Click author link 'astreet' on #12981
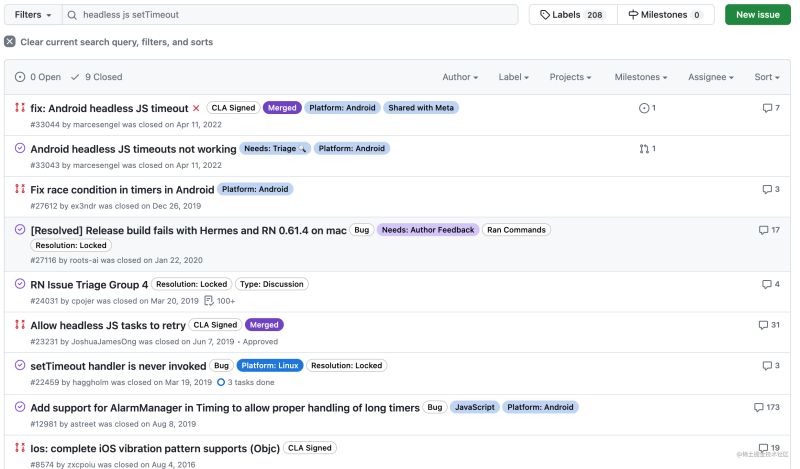This screenshot has width=800, height=469. pos(83,424)
